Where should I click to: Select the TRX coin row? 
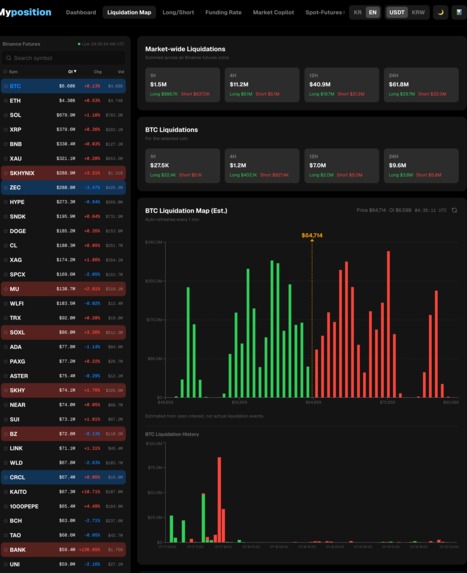(63, 318)
